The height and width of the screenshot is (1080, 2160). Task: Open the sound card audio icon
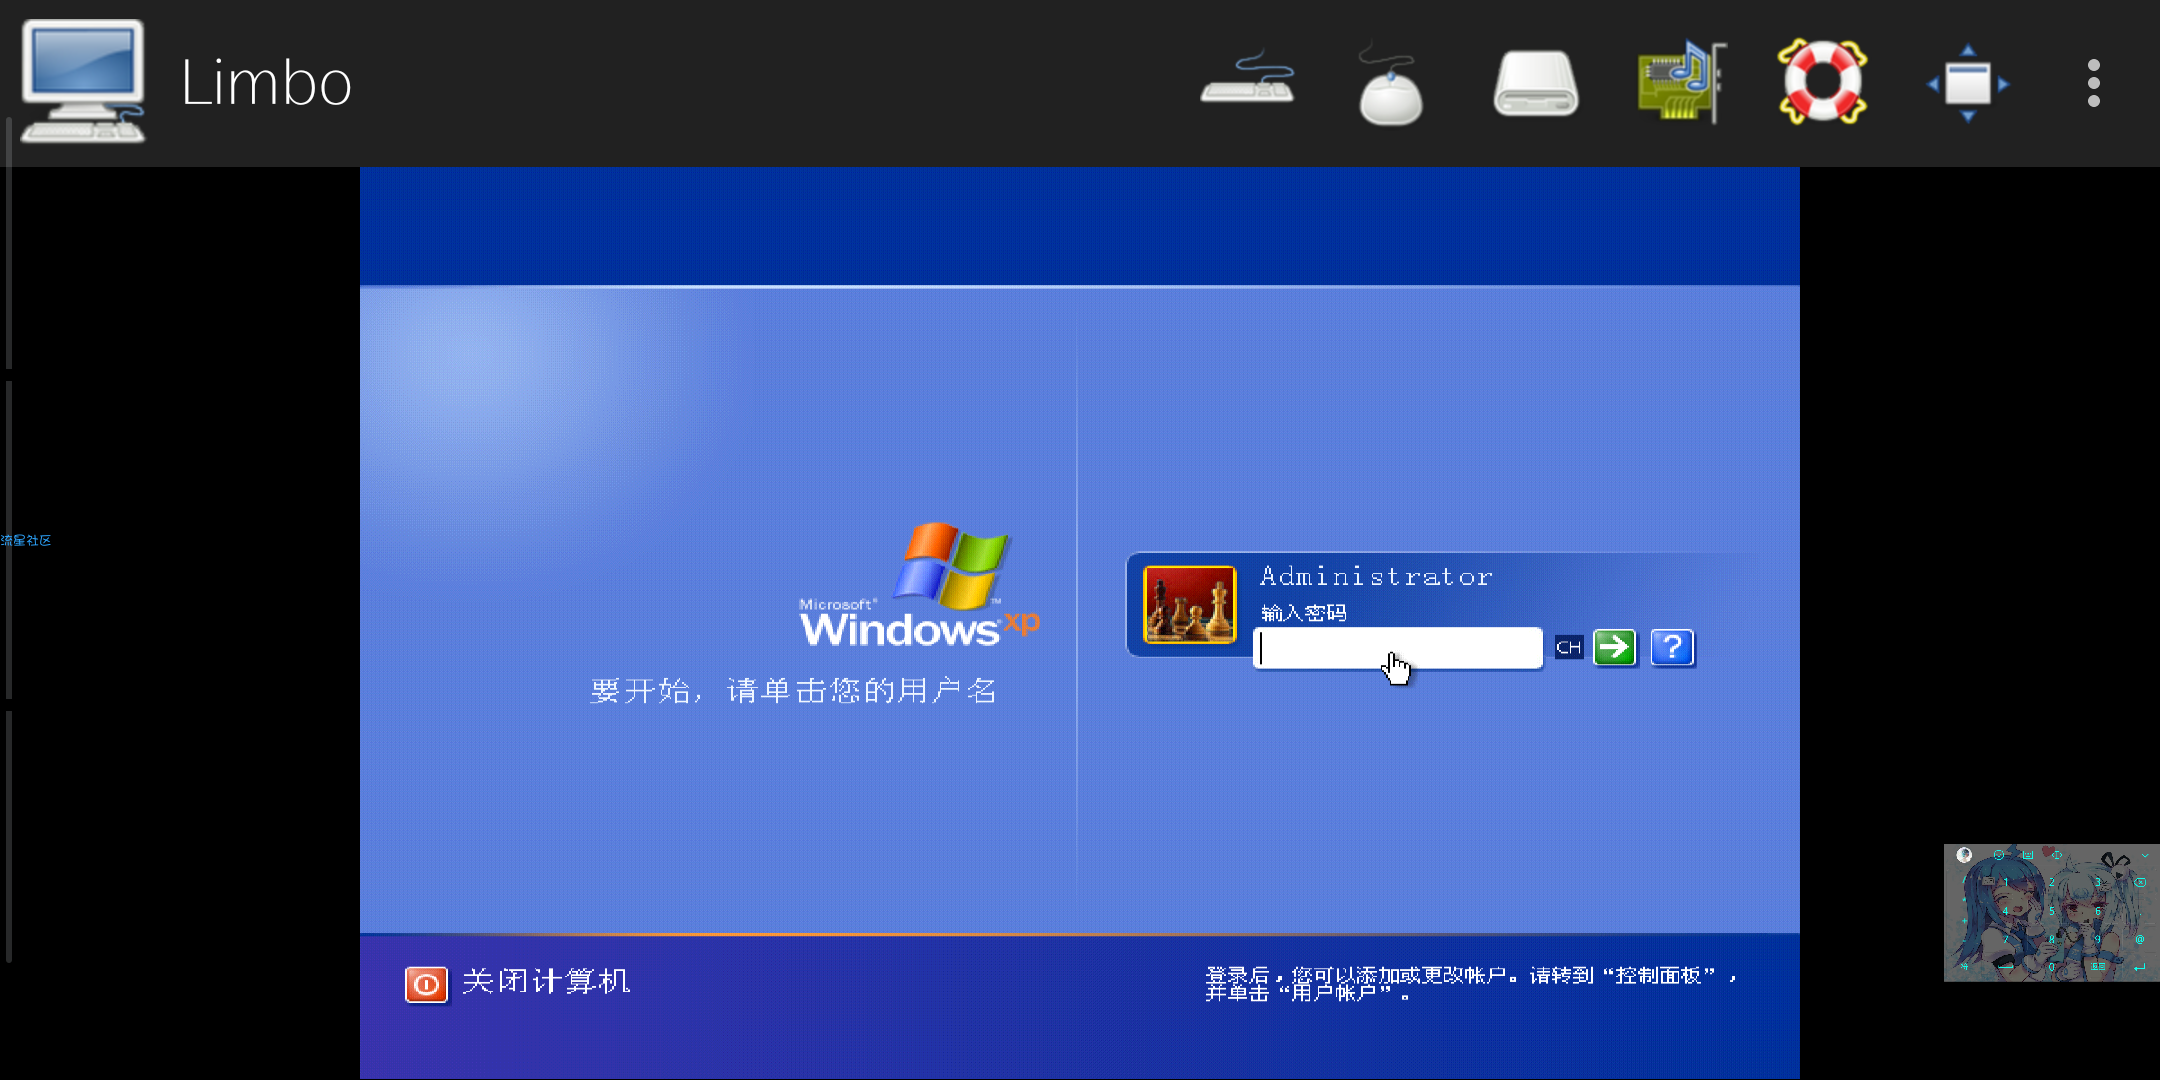[1681, 82]
